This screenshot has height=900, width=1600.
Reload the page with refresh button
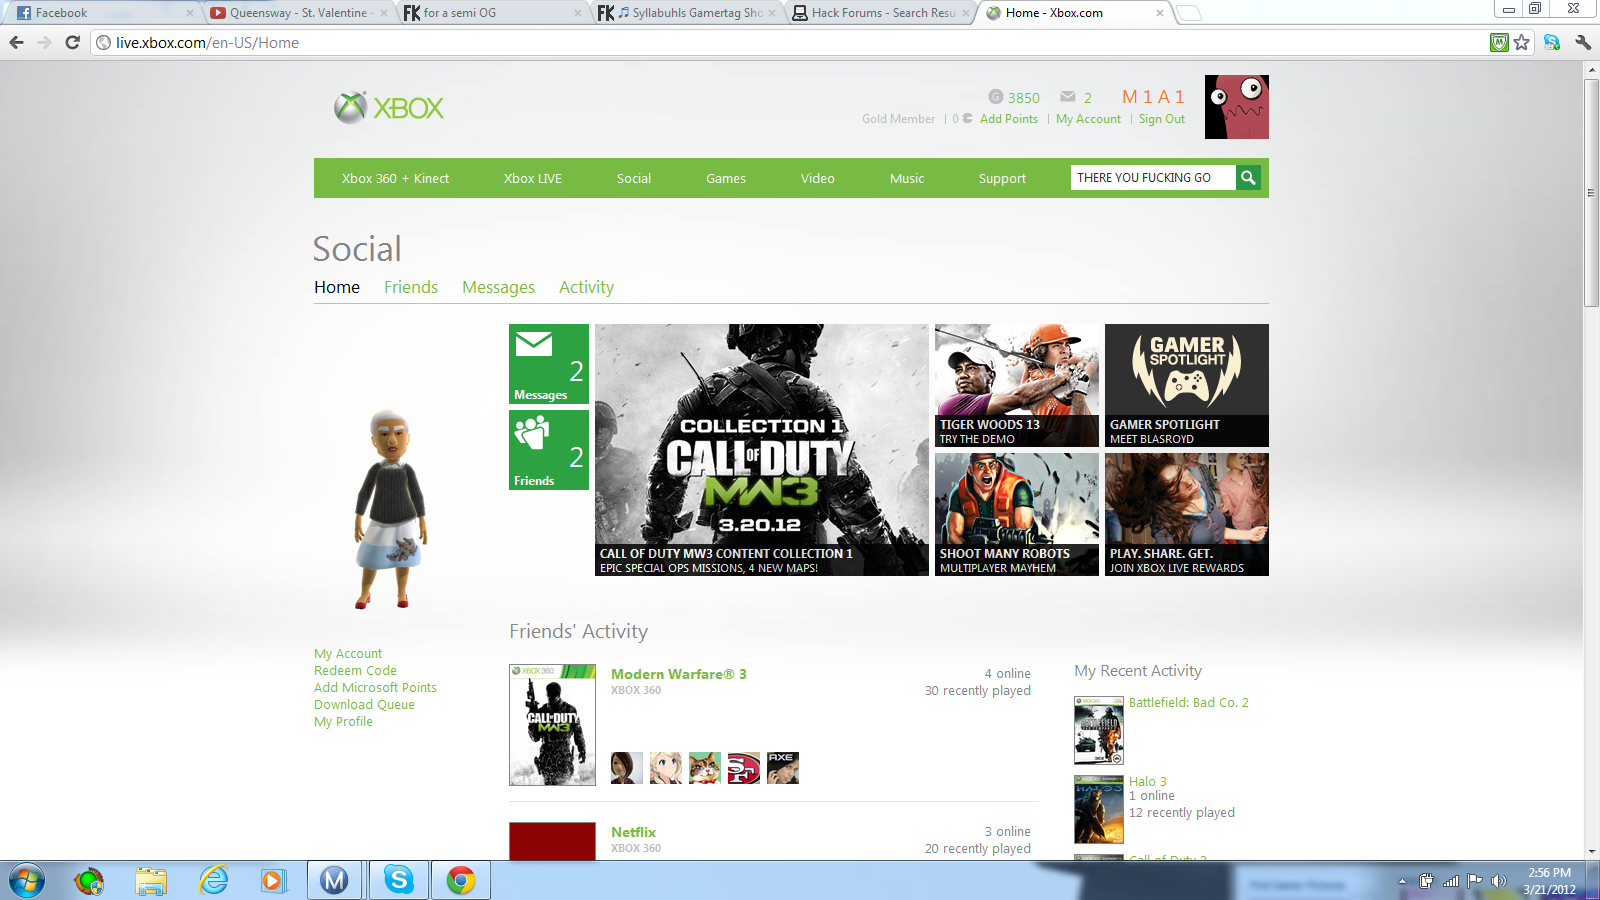[x=72, y=42]
